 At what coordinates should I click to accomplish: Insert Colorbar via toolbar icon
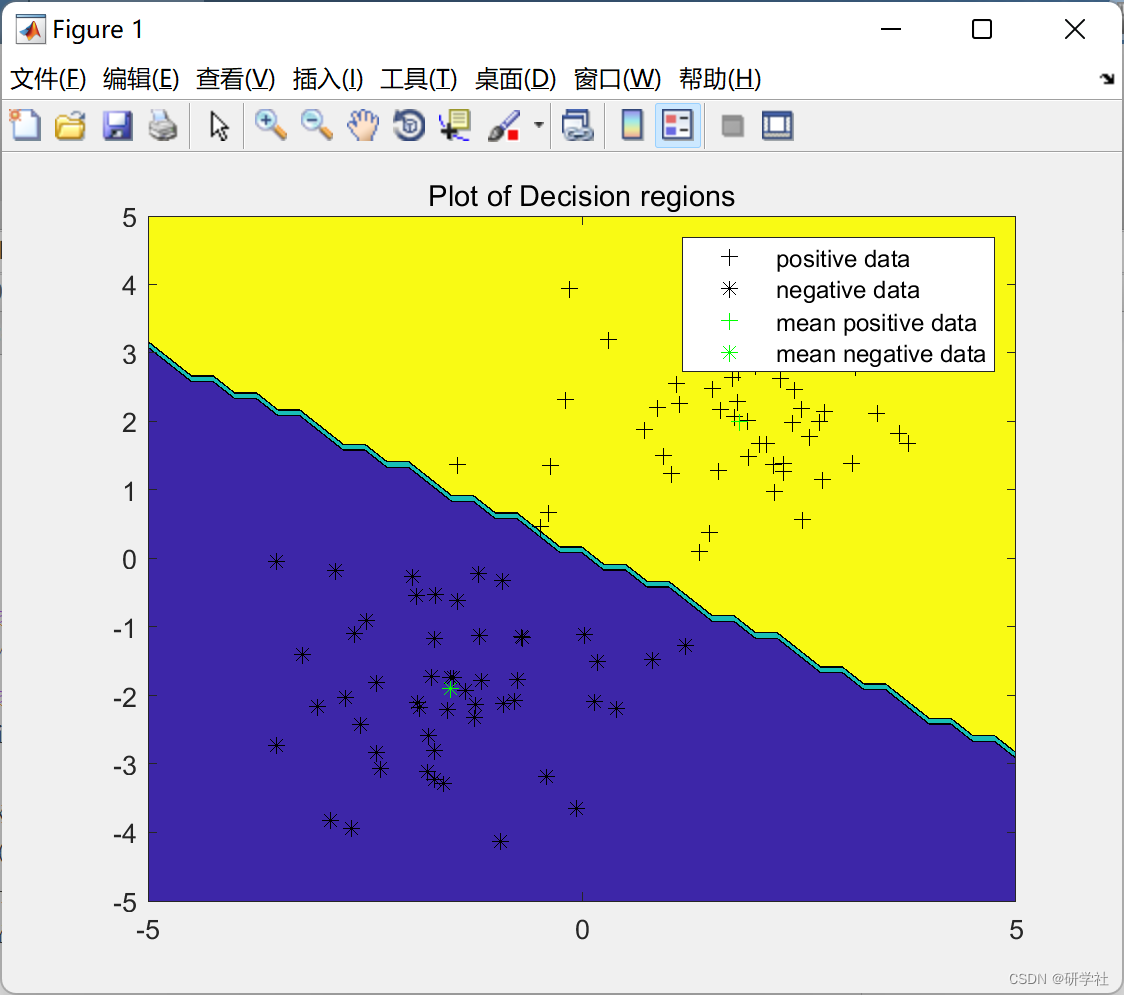click(x=632, y=125)
